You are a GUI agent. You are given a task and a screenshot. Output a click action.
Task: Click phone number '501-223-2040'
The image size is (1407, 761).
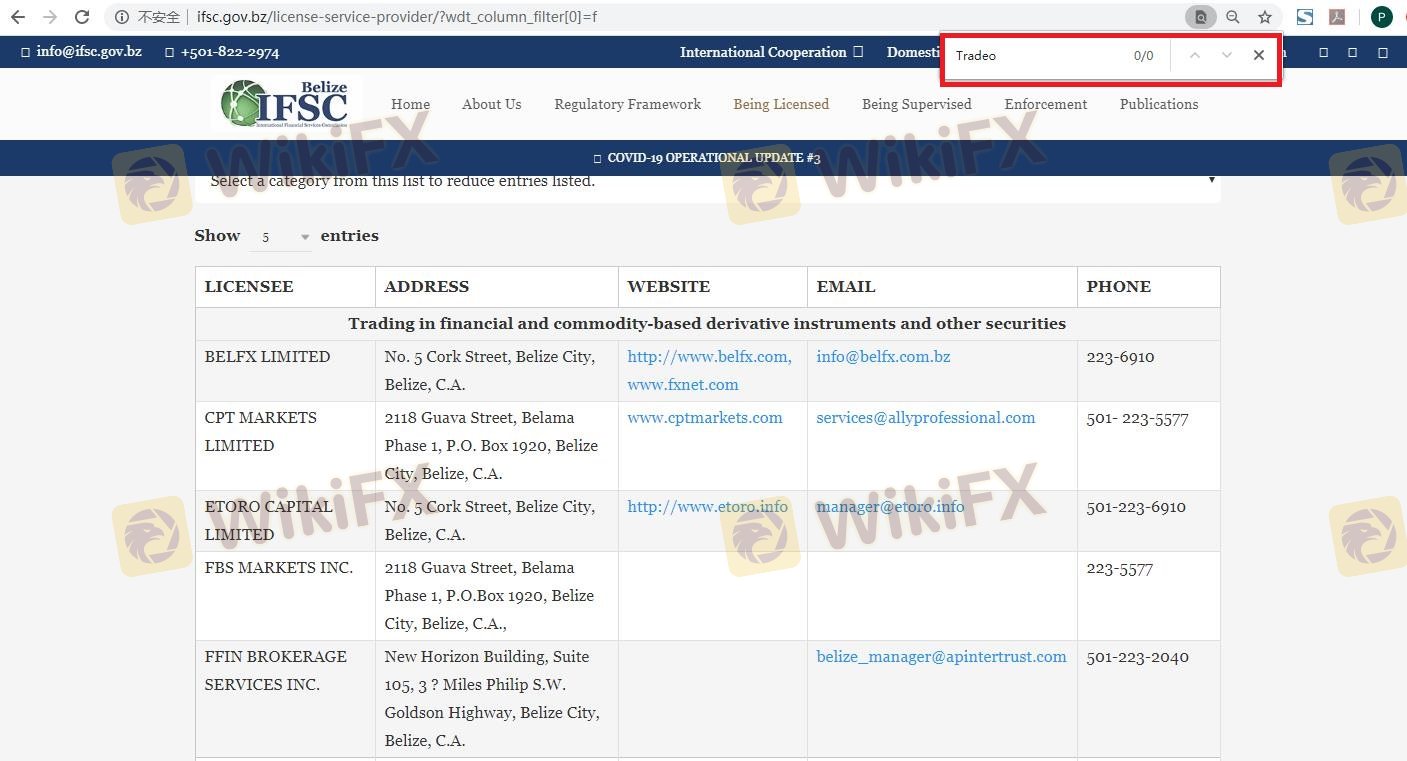click(x=1137, y=657)
